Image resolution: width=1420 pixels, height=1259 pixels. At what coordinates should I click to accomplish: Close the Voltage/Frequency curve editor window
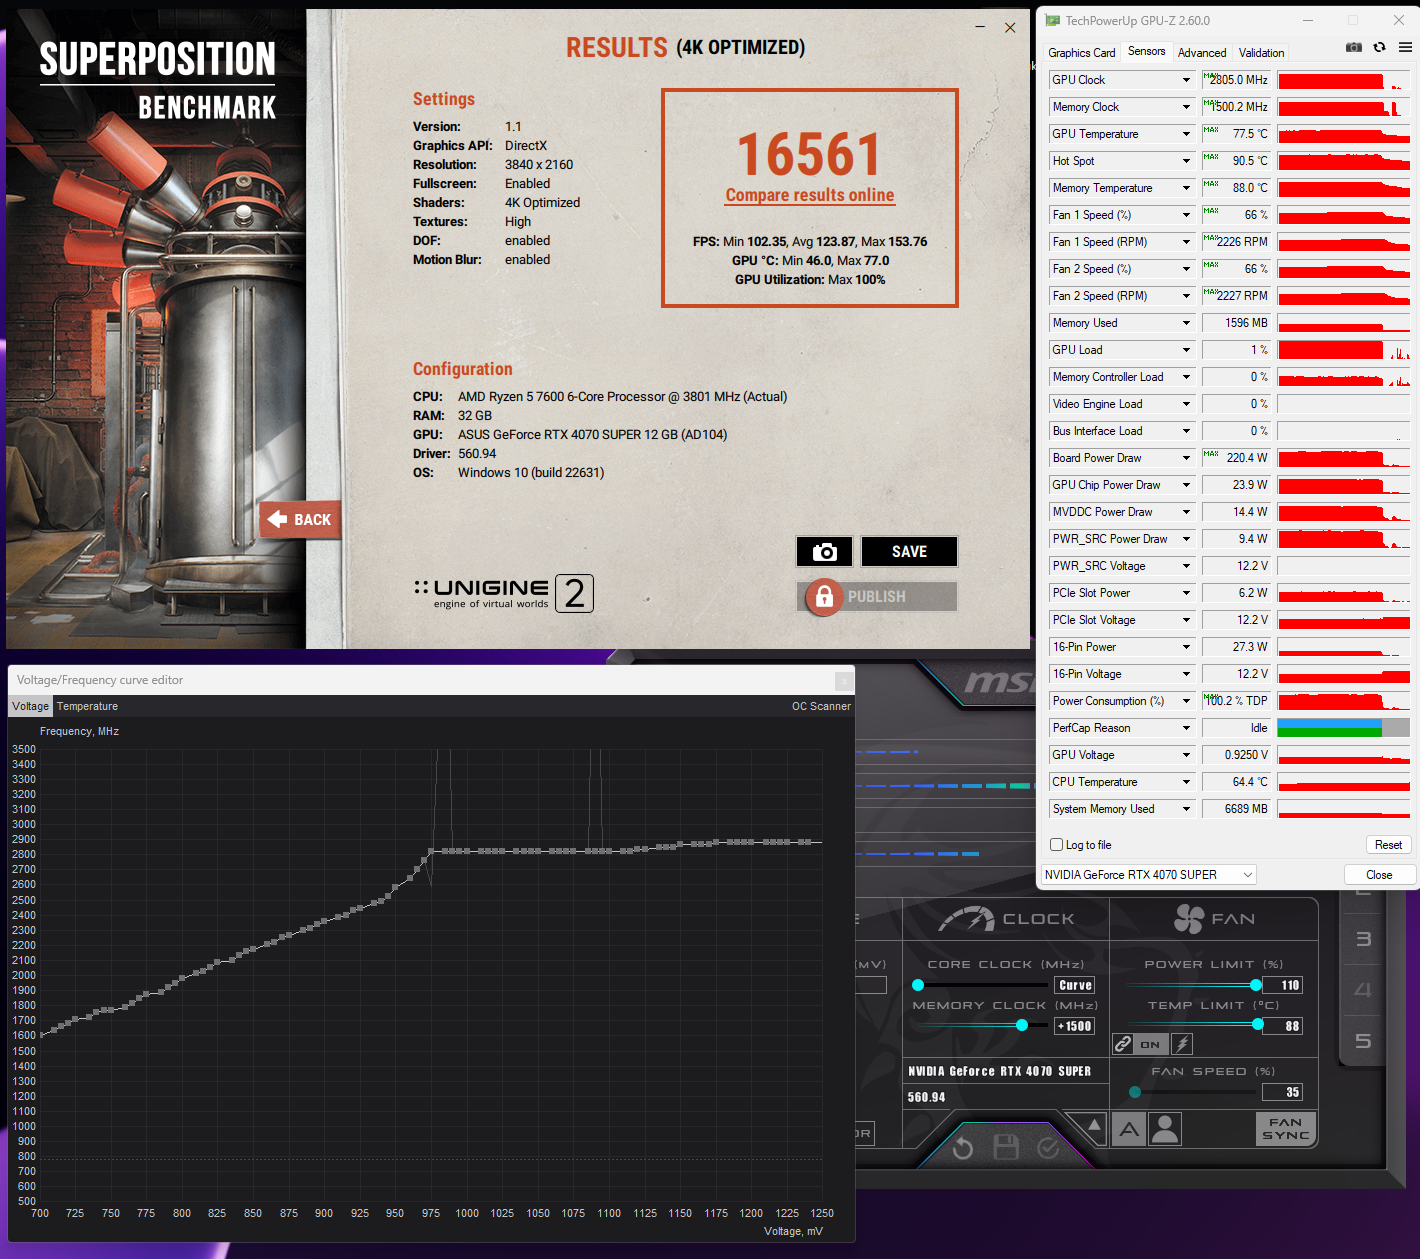click(844, 680)
